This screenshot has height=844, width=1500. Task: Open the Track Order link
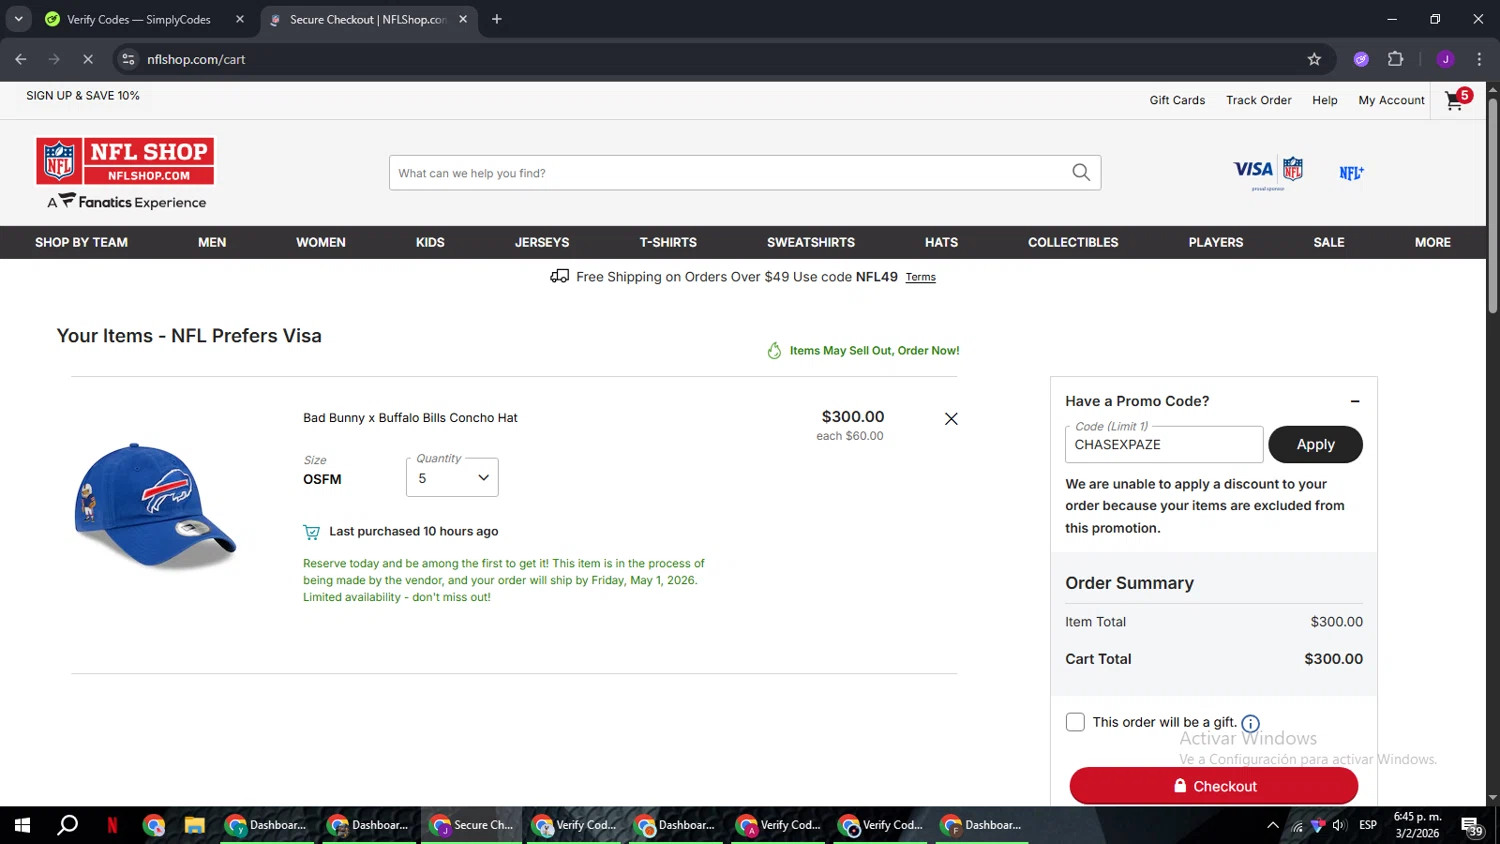click(x=1259, y=100)
